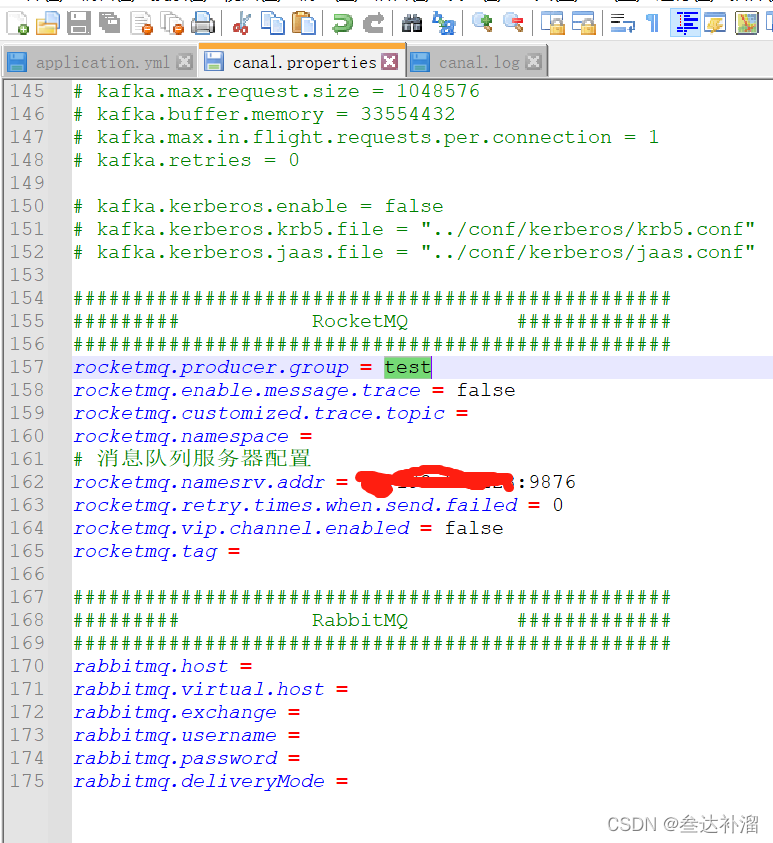Click '# kafka.retries = 0' comment

pos(187,161)
